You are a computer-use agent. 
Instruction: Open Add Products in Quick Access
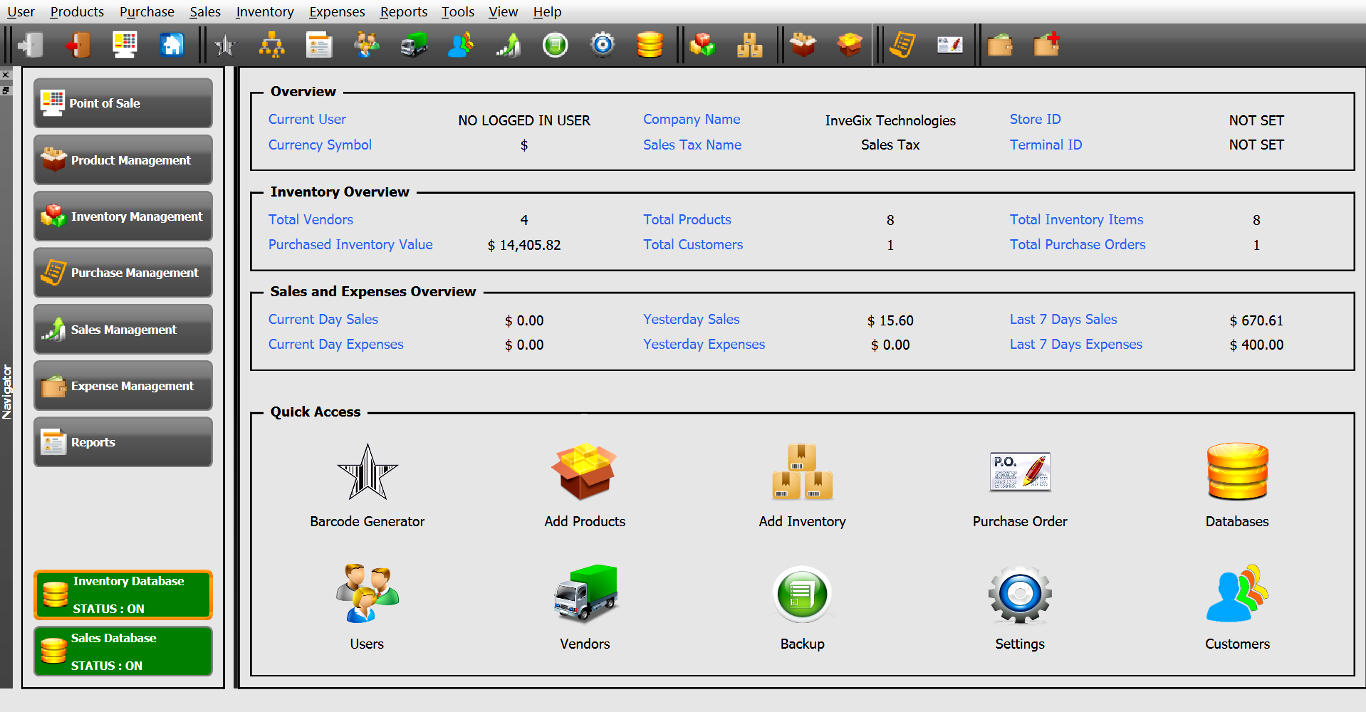[x=584, y=485]
